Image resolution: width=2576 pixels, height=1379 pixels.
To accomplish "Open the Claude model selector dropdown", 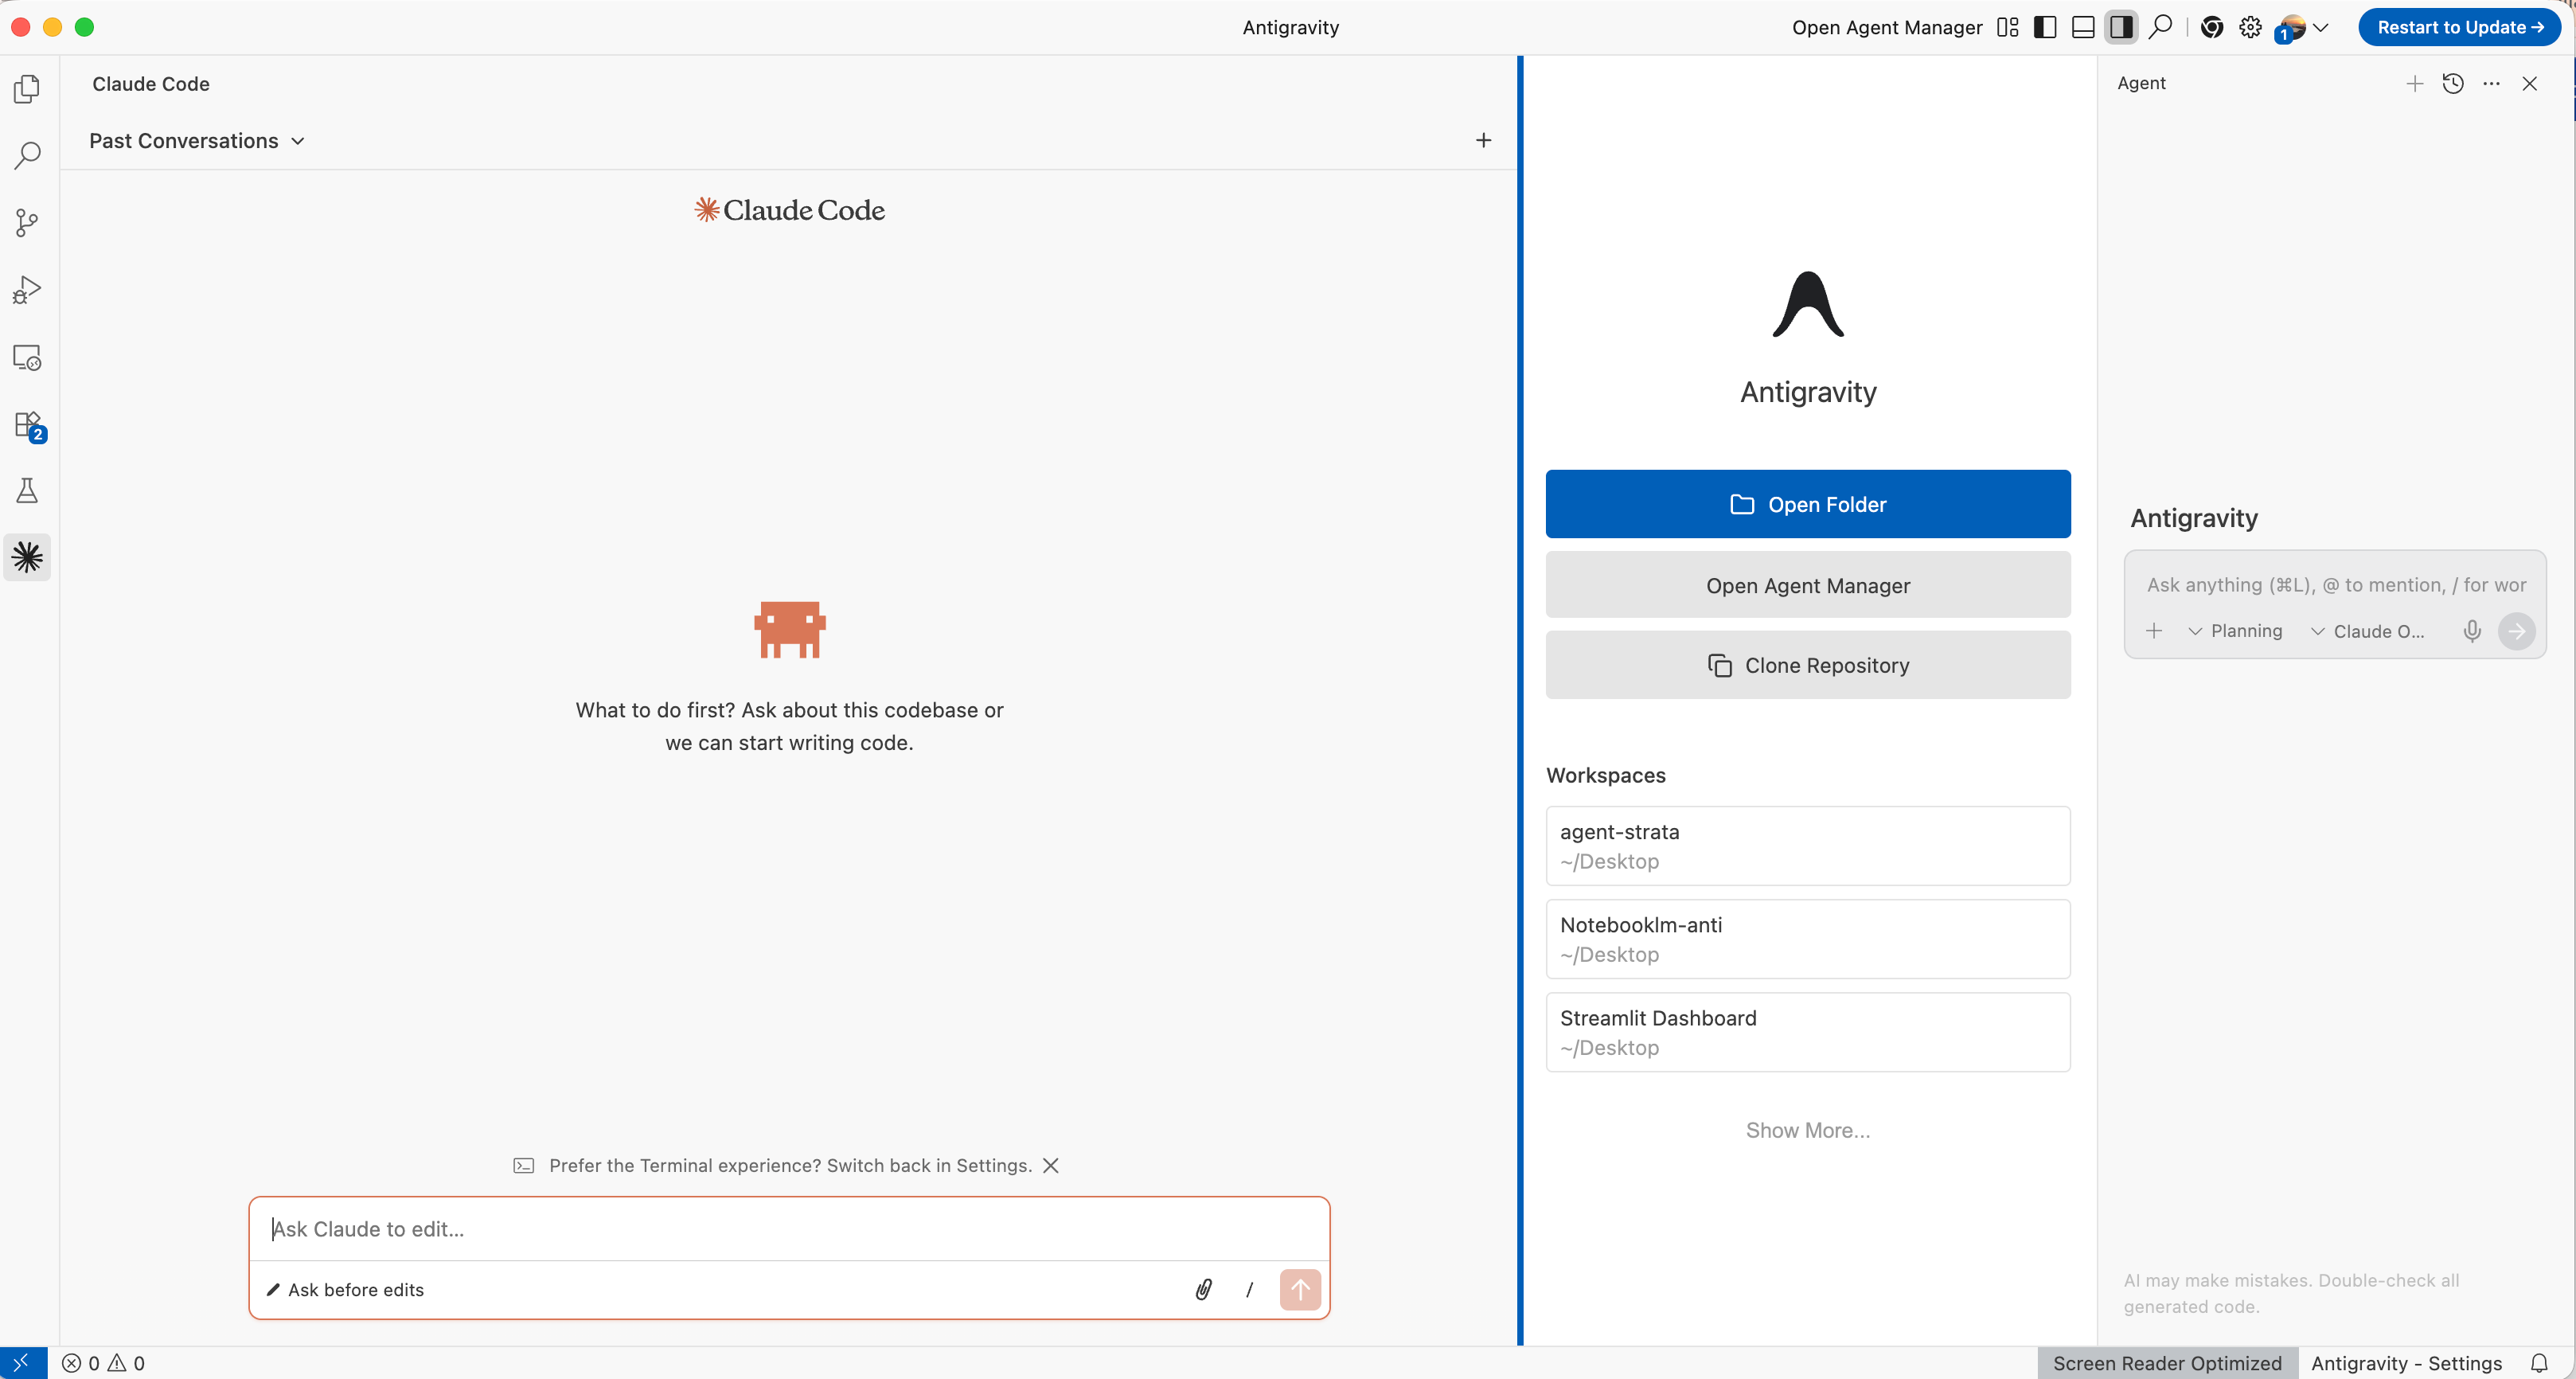I will click(x=2367, y=631).
